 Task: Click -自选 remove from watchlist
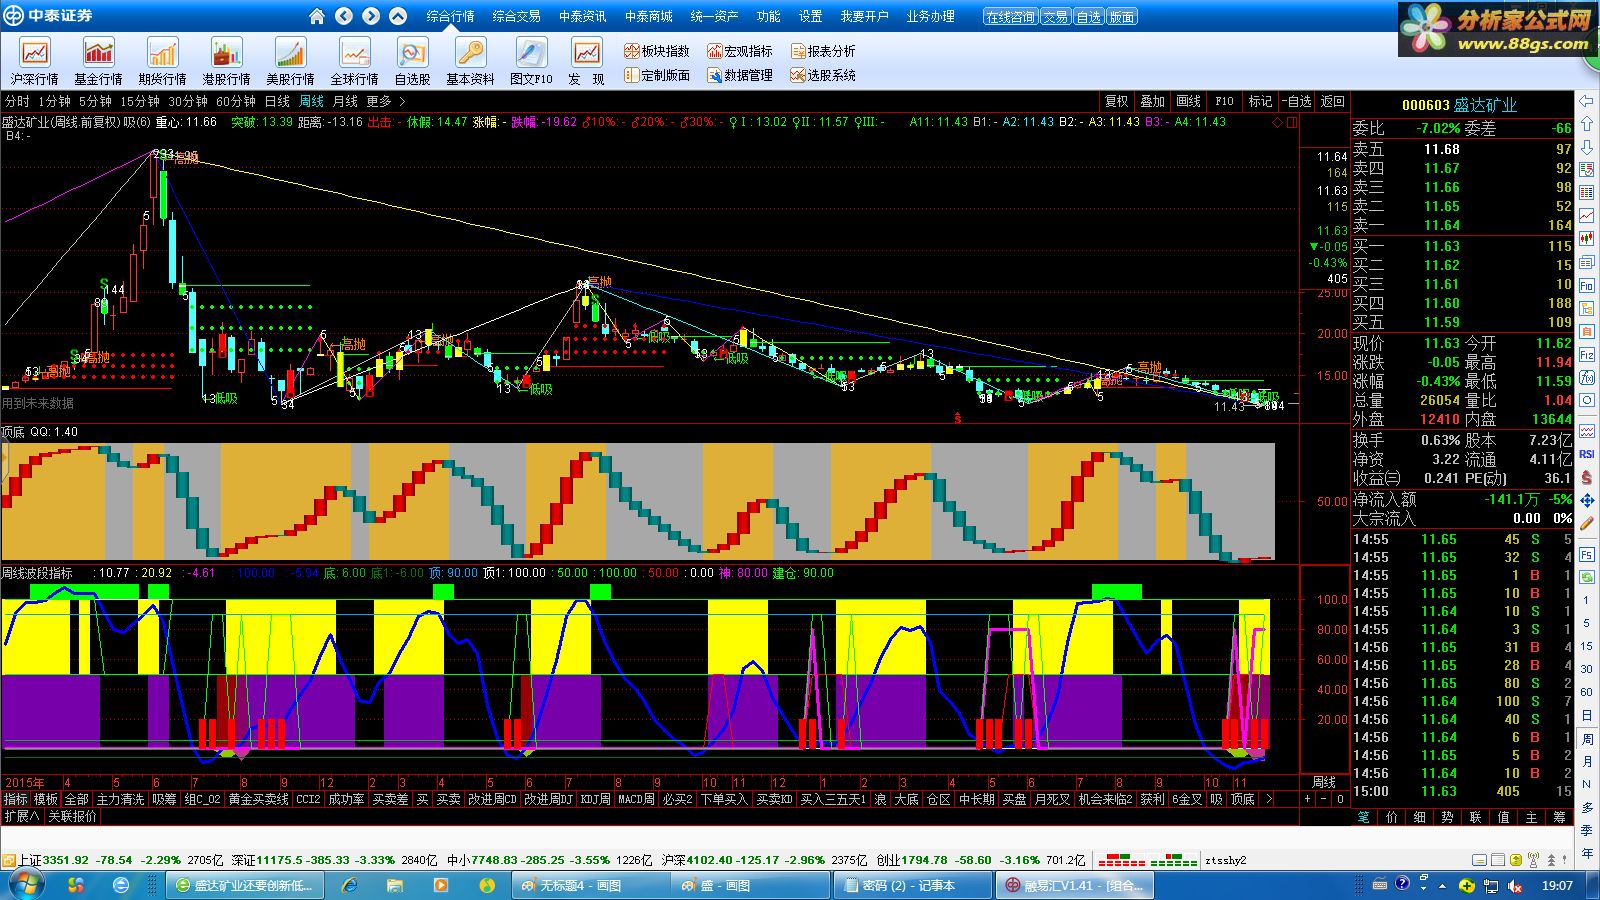(x=1296, y=102)
